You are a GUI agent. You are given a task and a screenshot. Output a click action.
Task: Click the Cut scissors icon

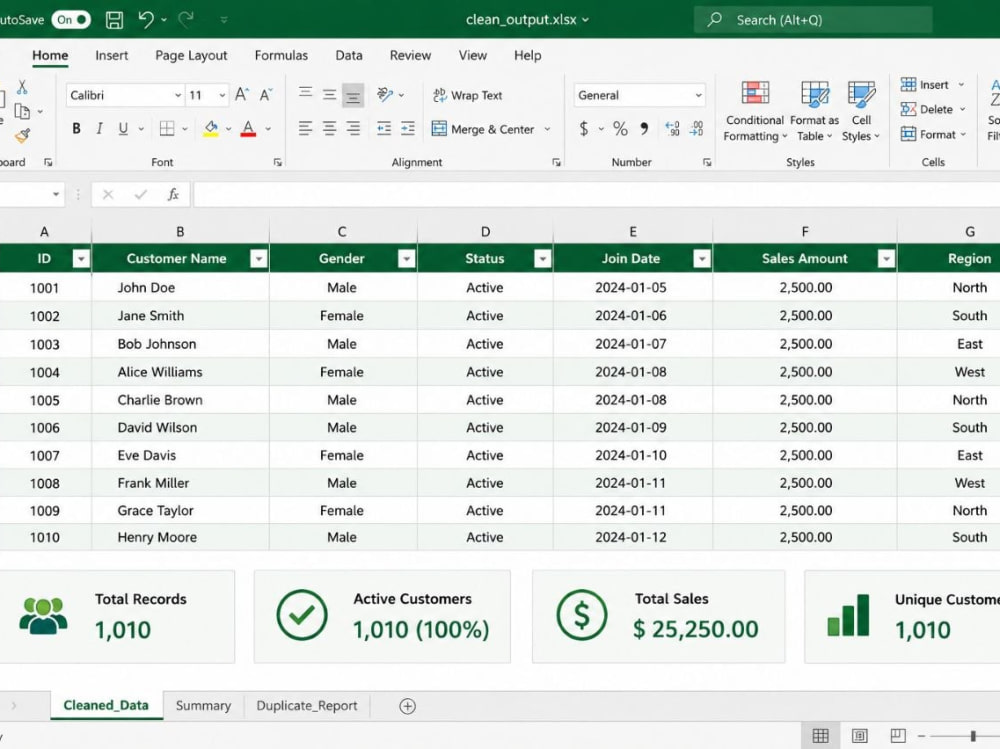tap(22, 87)
